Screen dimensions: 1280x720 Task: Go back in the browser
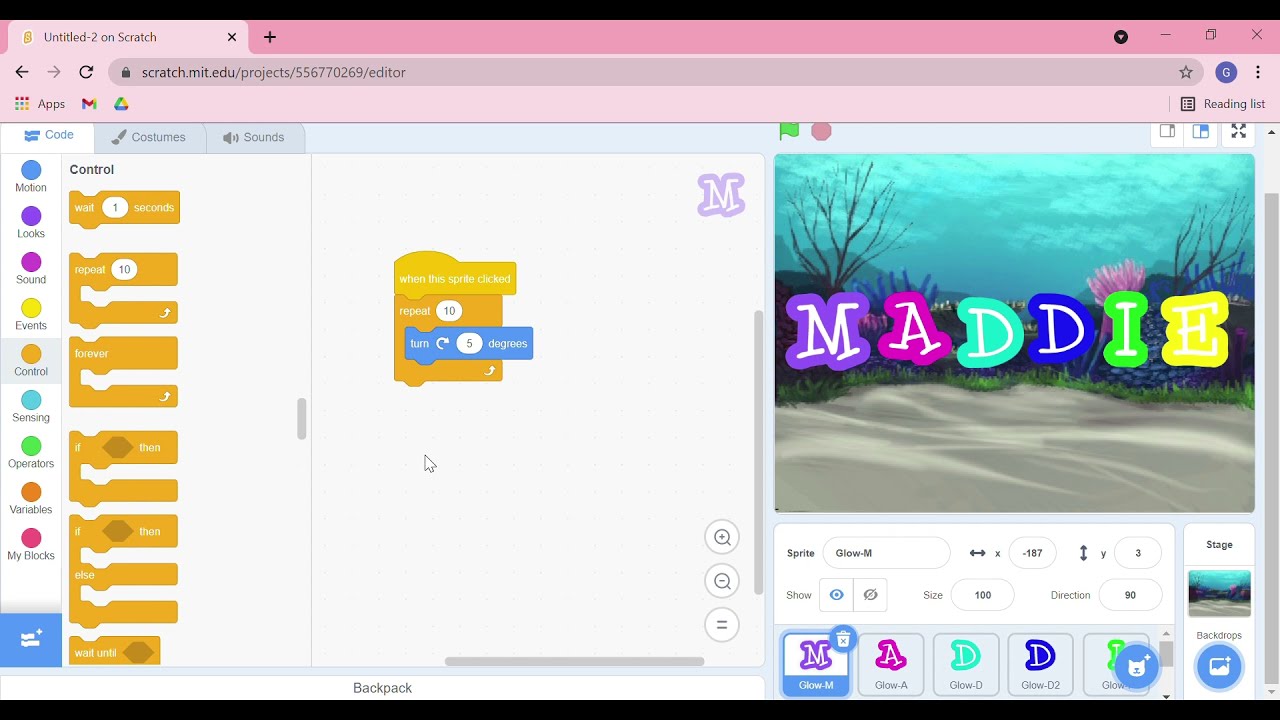coord(22,72)
